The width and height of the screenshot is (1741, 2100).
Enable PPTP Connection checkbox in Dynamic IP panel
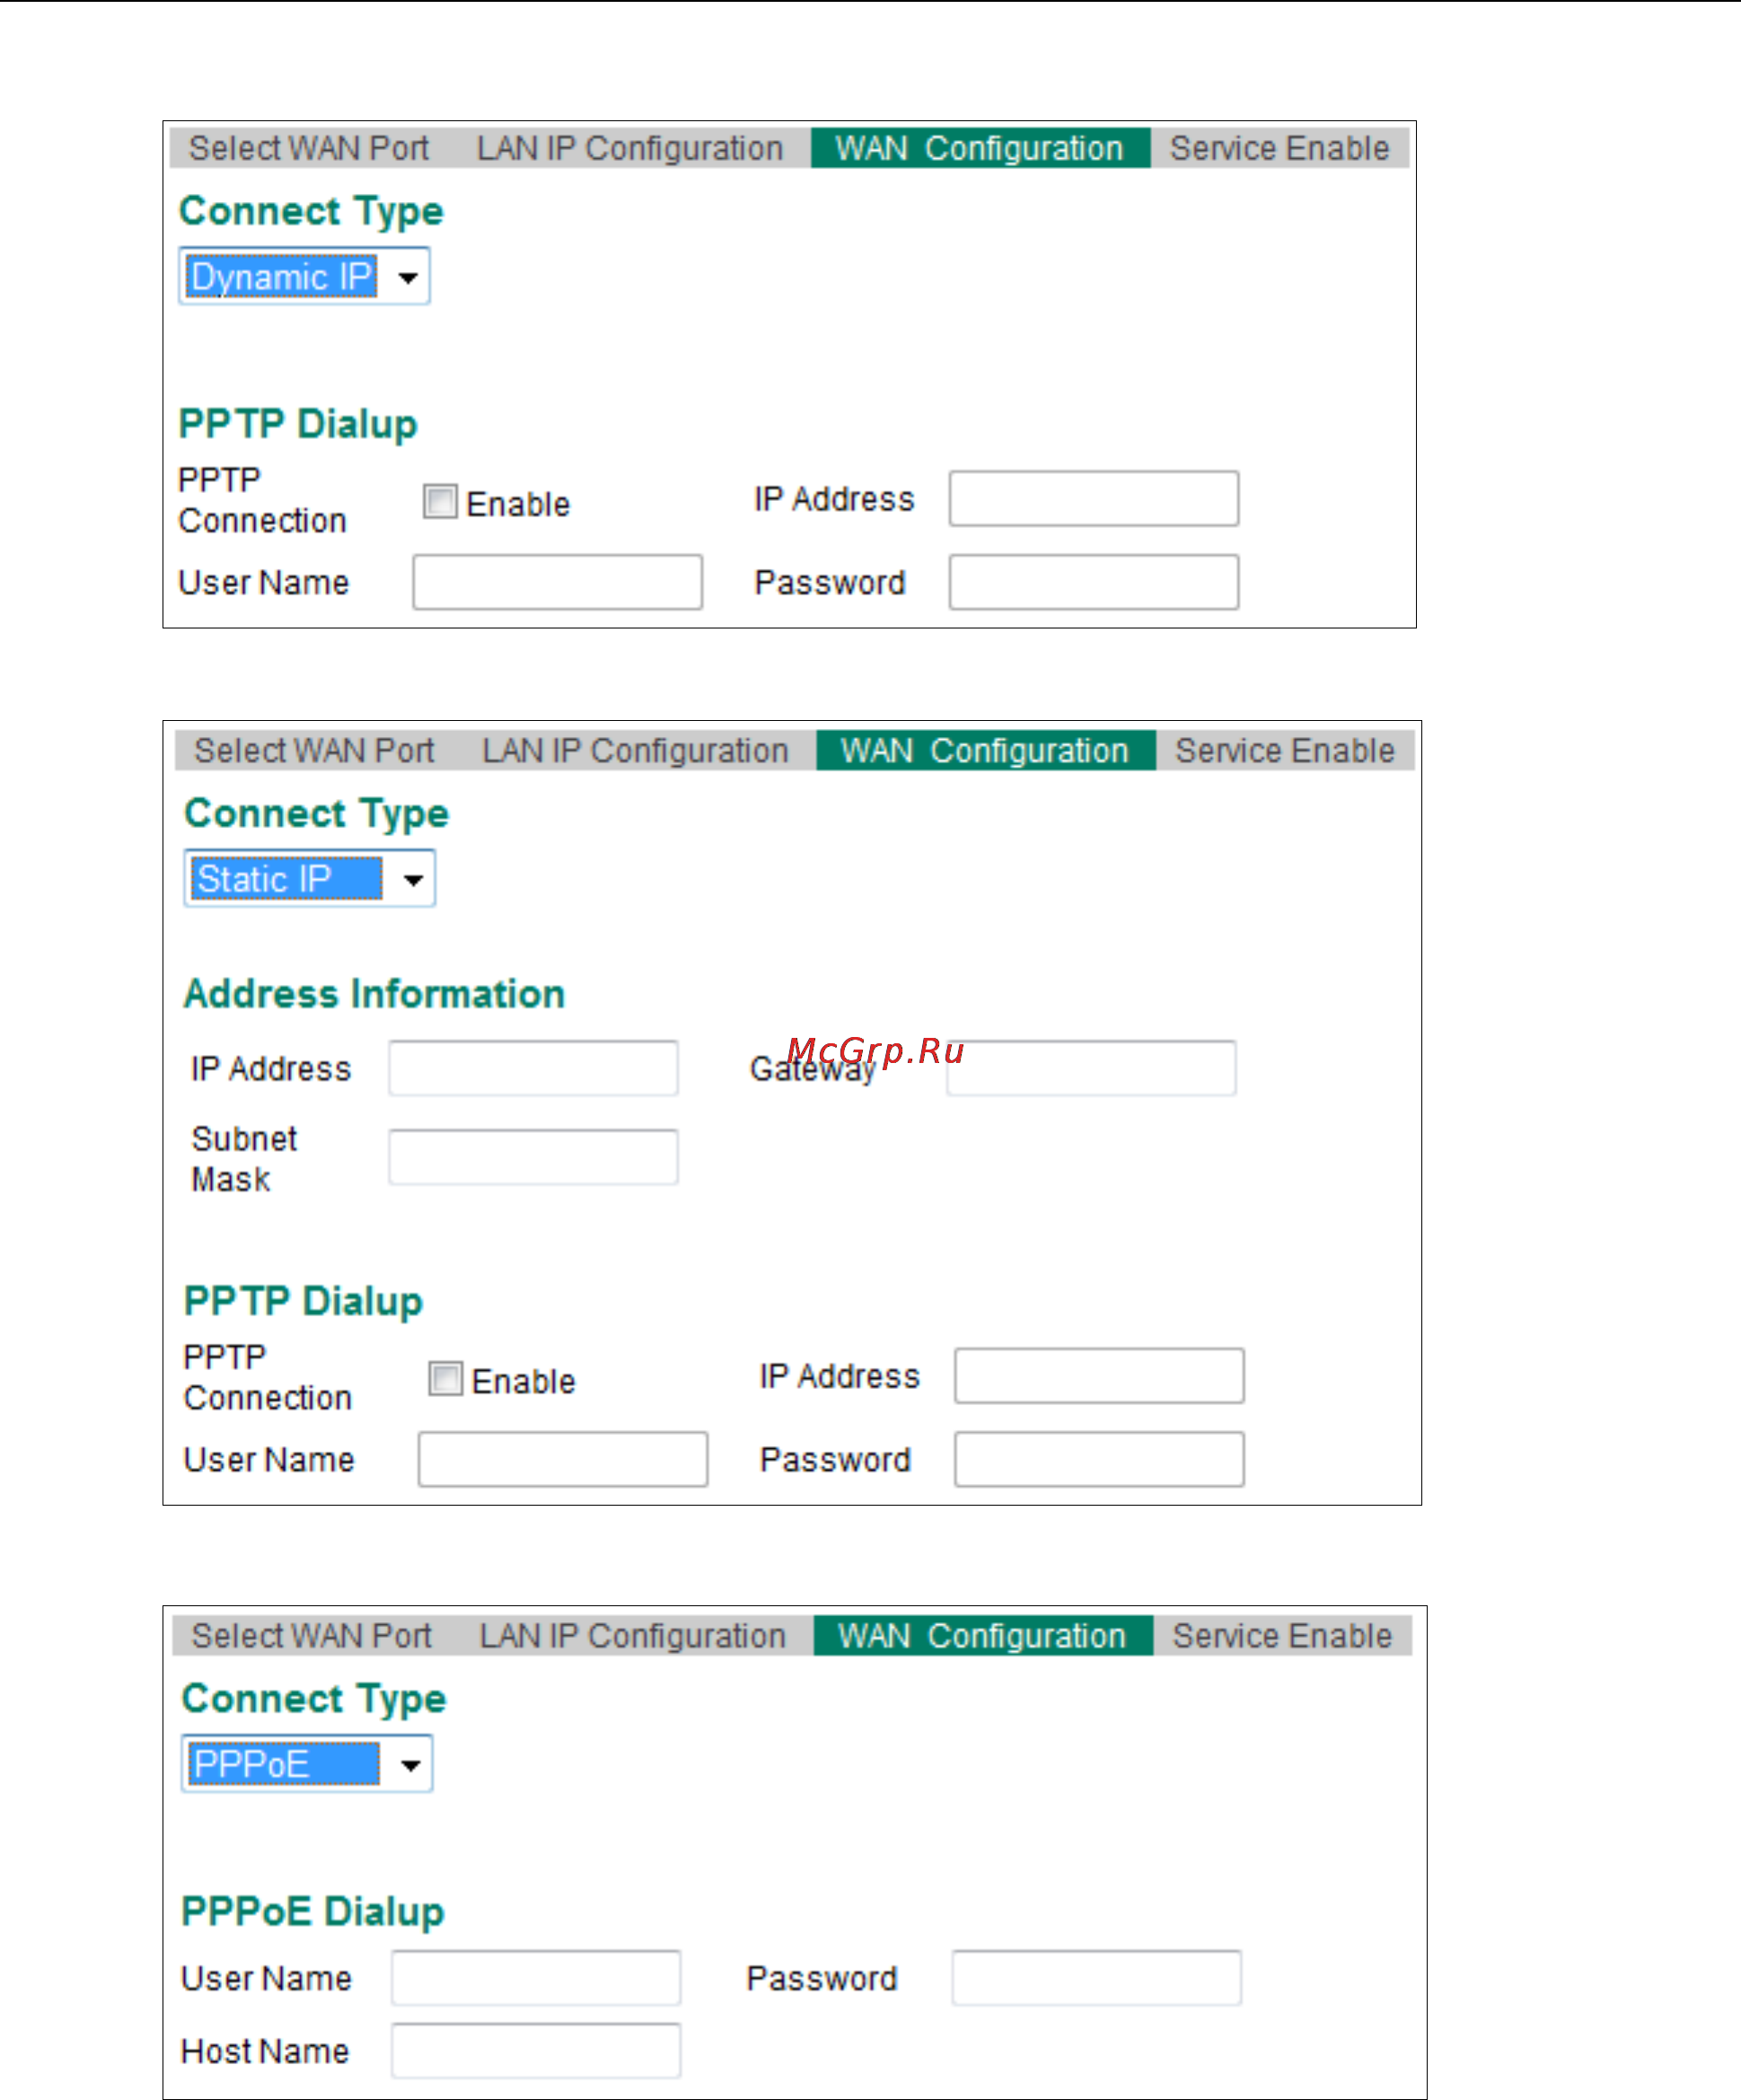click(x=440, y=501)
